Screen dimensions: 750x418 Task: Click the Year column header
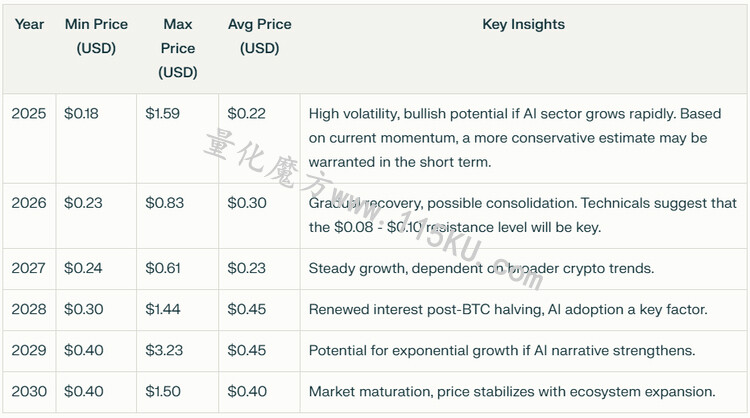tap(29, 24)
